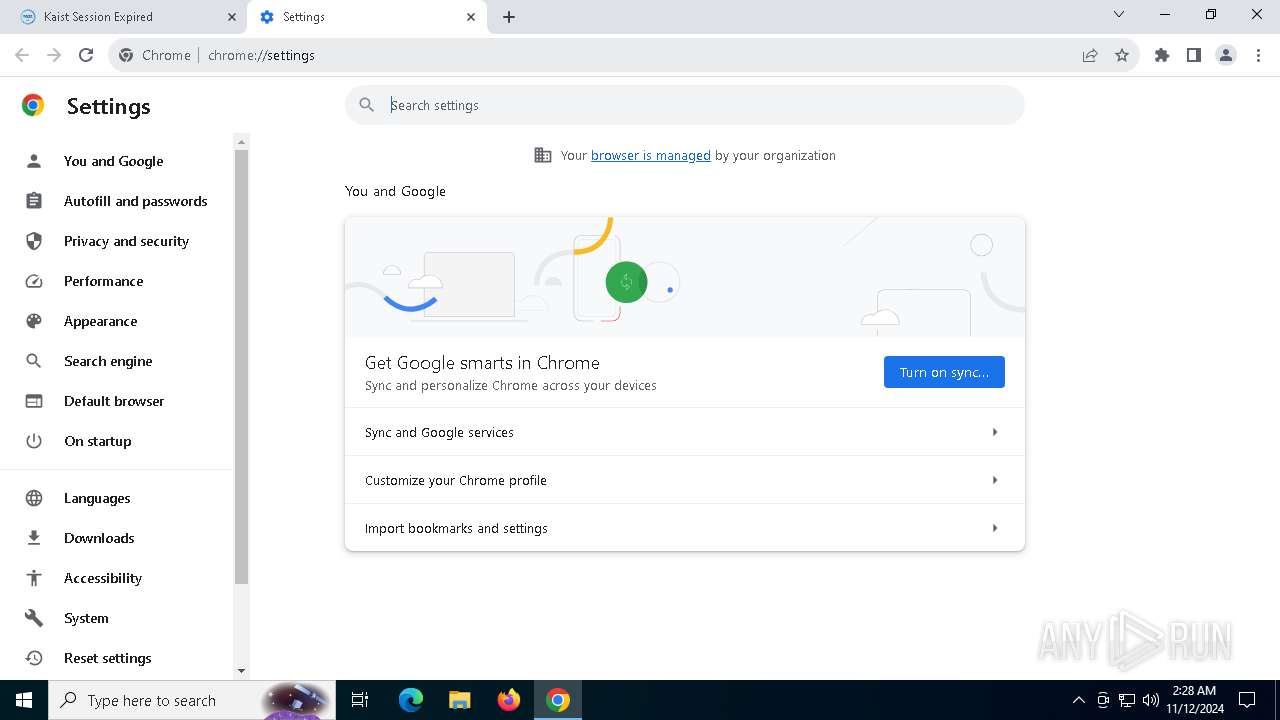Screen dimensions: 1280x720
Task: Open the tab search dropdown chevron
Action: [x=1119, y=15]
